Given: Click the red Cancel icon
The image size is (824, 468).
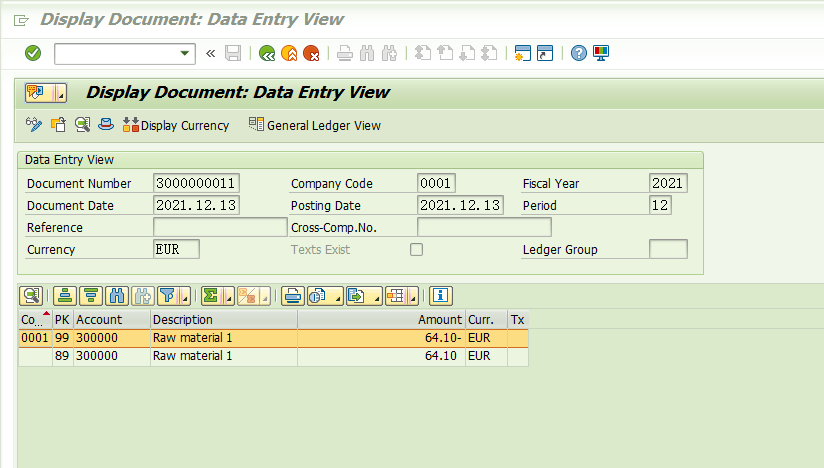Looking at the screenshot, I should click(311, 53).
